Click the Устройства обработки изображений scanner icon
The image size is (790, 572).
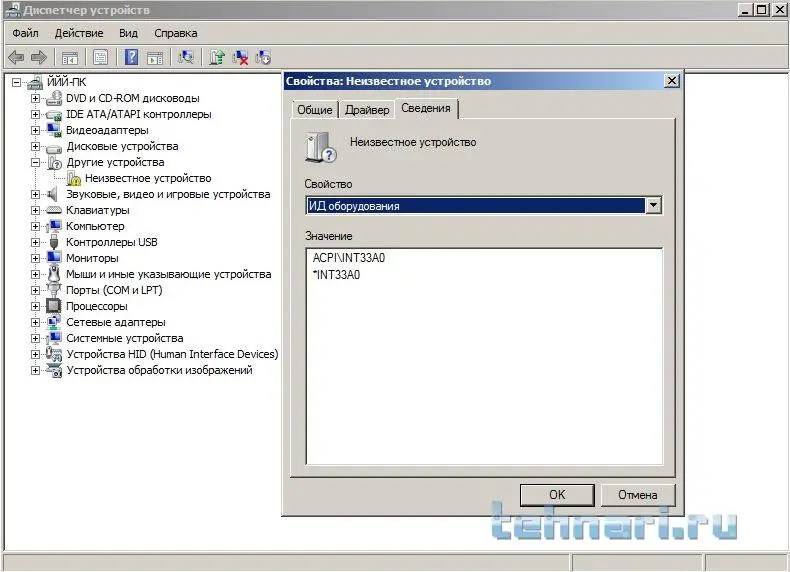point(54,370)
